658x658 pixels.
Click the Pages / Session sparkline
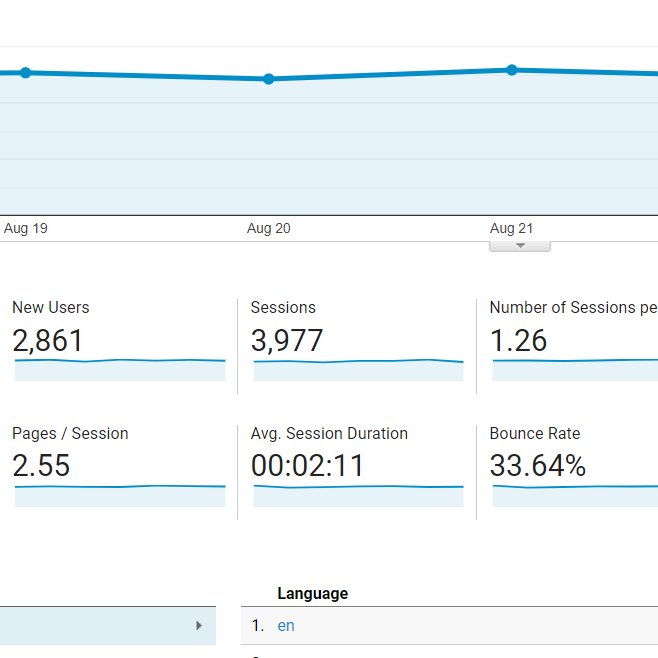pyautogui.click(x=120, y=496)
